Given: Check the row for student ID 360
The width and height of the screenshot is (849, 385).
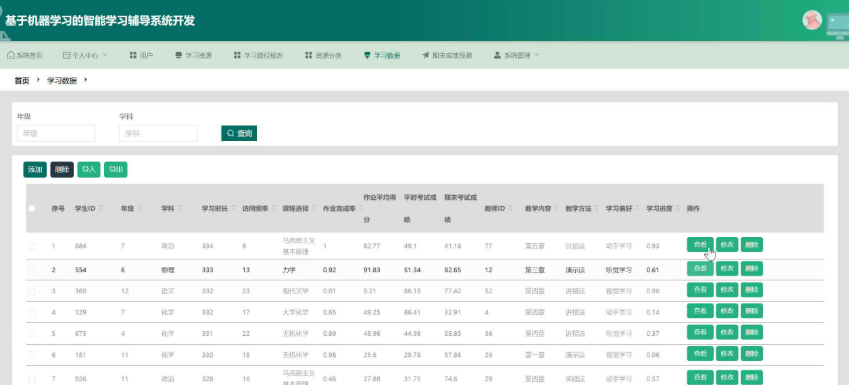Looking at the screenshot, I should 32,291.
